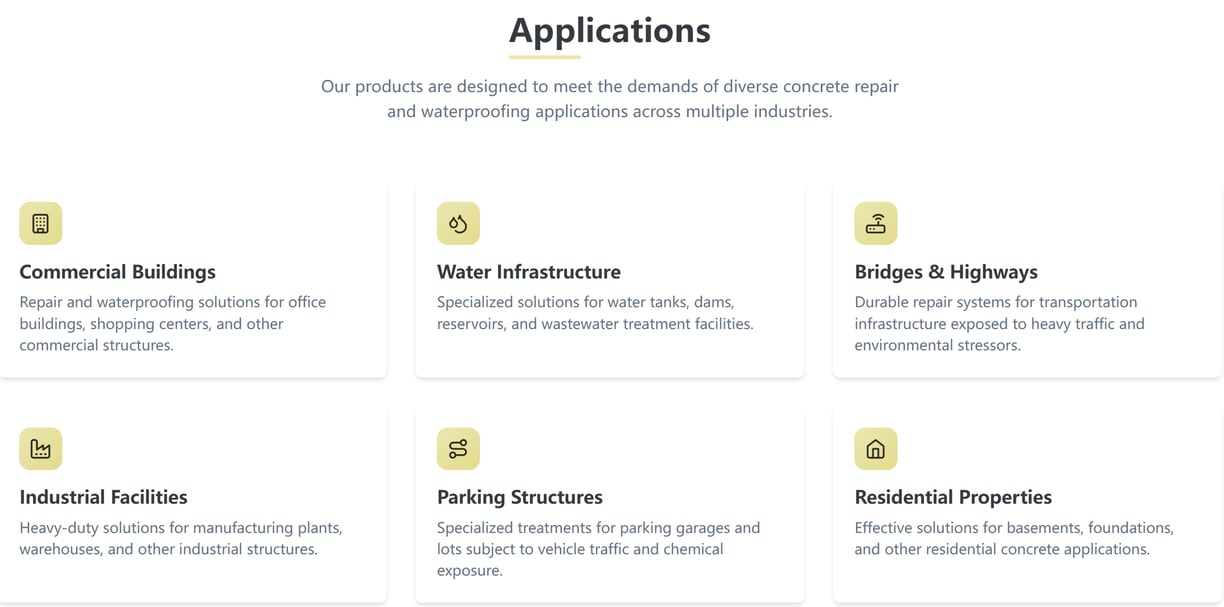The height and width of the screenshot is (607, 1224).
Task: Click the intro paragraph under Applications
Action: (x=610, y=99)
